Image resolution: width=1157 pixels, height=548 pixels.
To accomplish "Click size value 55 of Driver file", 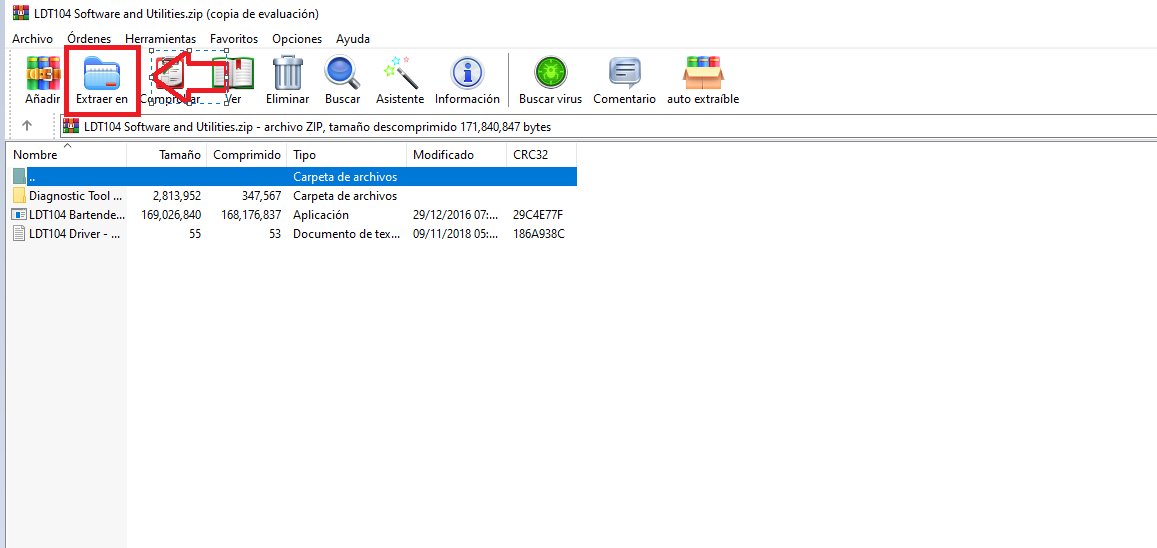I will [x=195, y=234].
